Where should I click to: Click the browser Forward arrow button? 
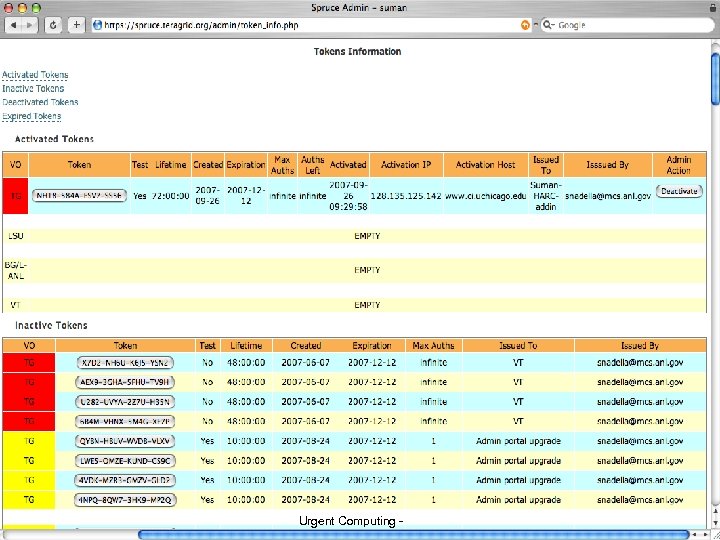(30, 24)
